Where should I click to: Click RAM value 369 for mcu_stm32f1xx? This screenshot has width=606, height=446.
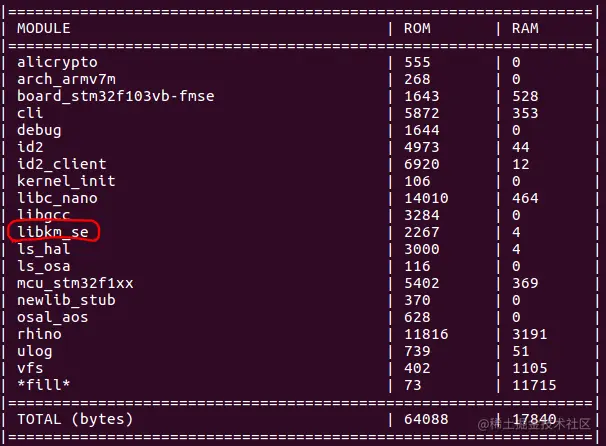pos(525,283)
